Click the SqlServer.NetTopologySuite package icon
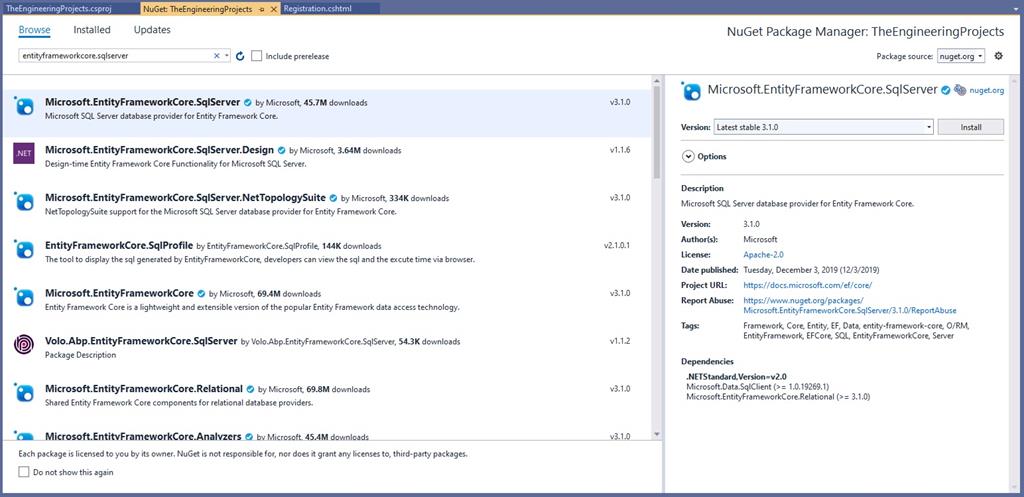 (x=24, y=201)
